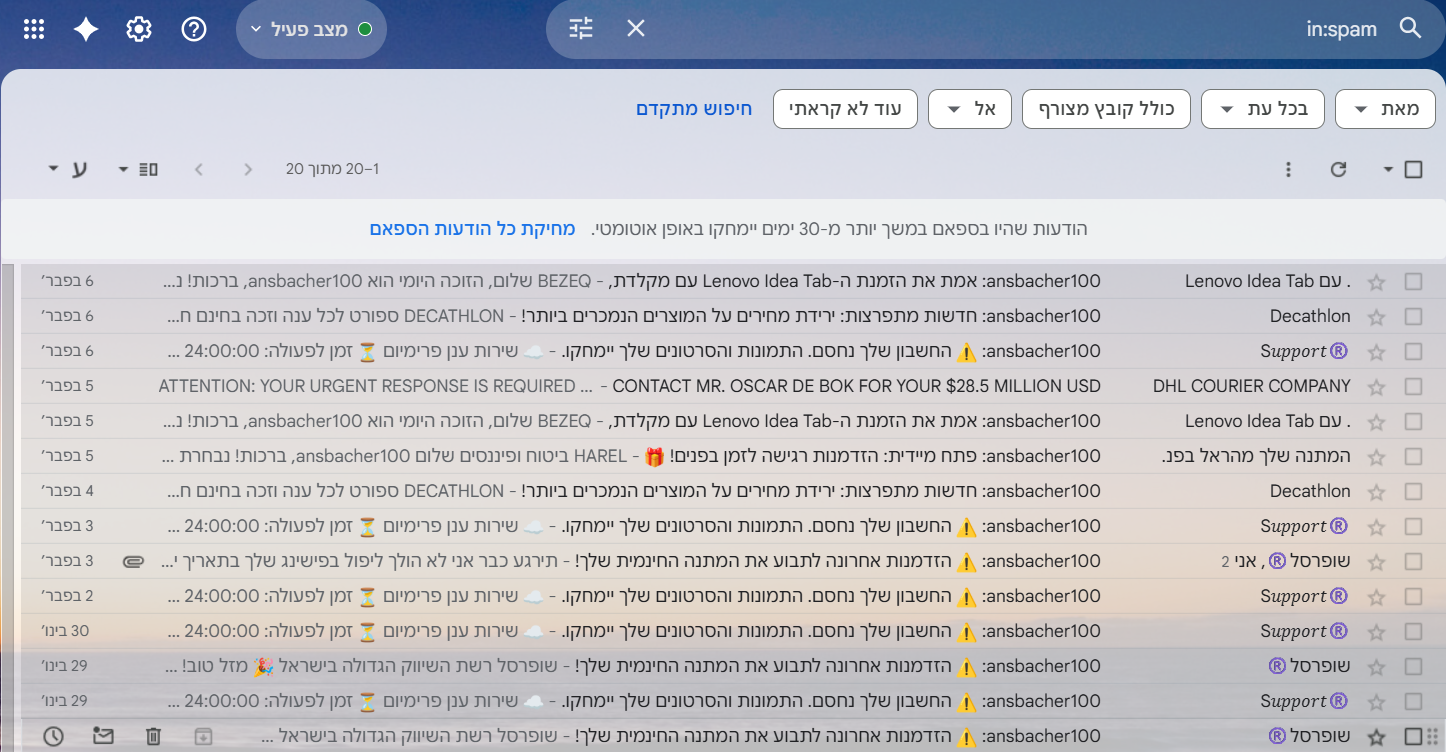Image resolution: width=1446 pixels, height=752 pixels.
Task: Open the Settings gear icon
Action: click(x=139, y=29)
